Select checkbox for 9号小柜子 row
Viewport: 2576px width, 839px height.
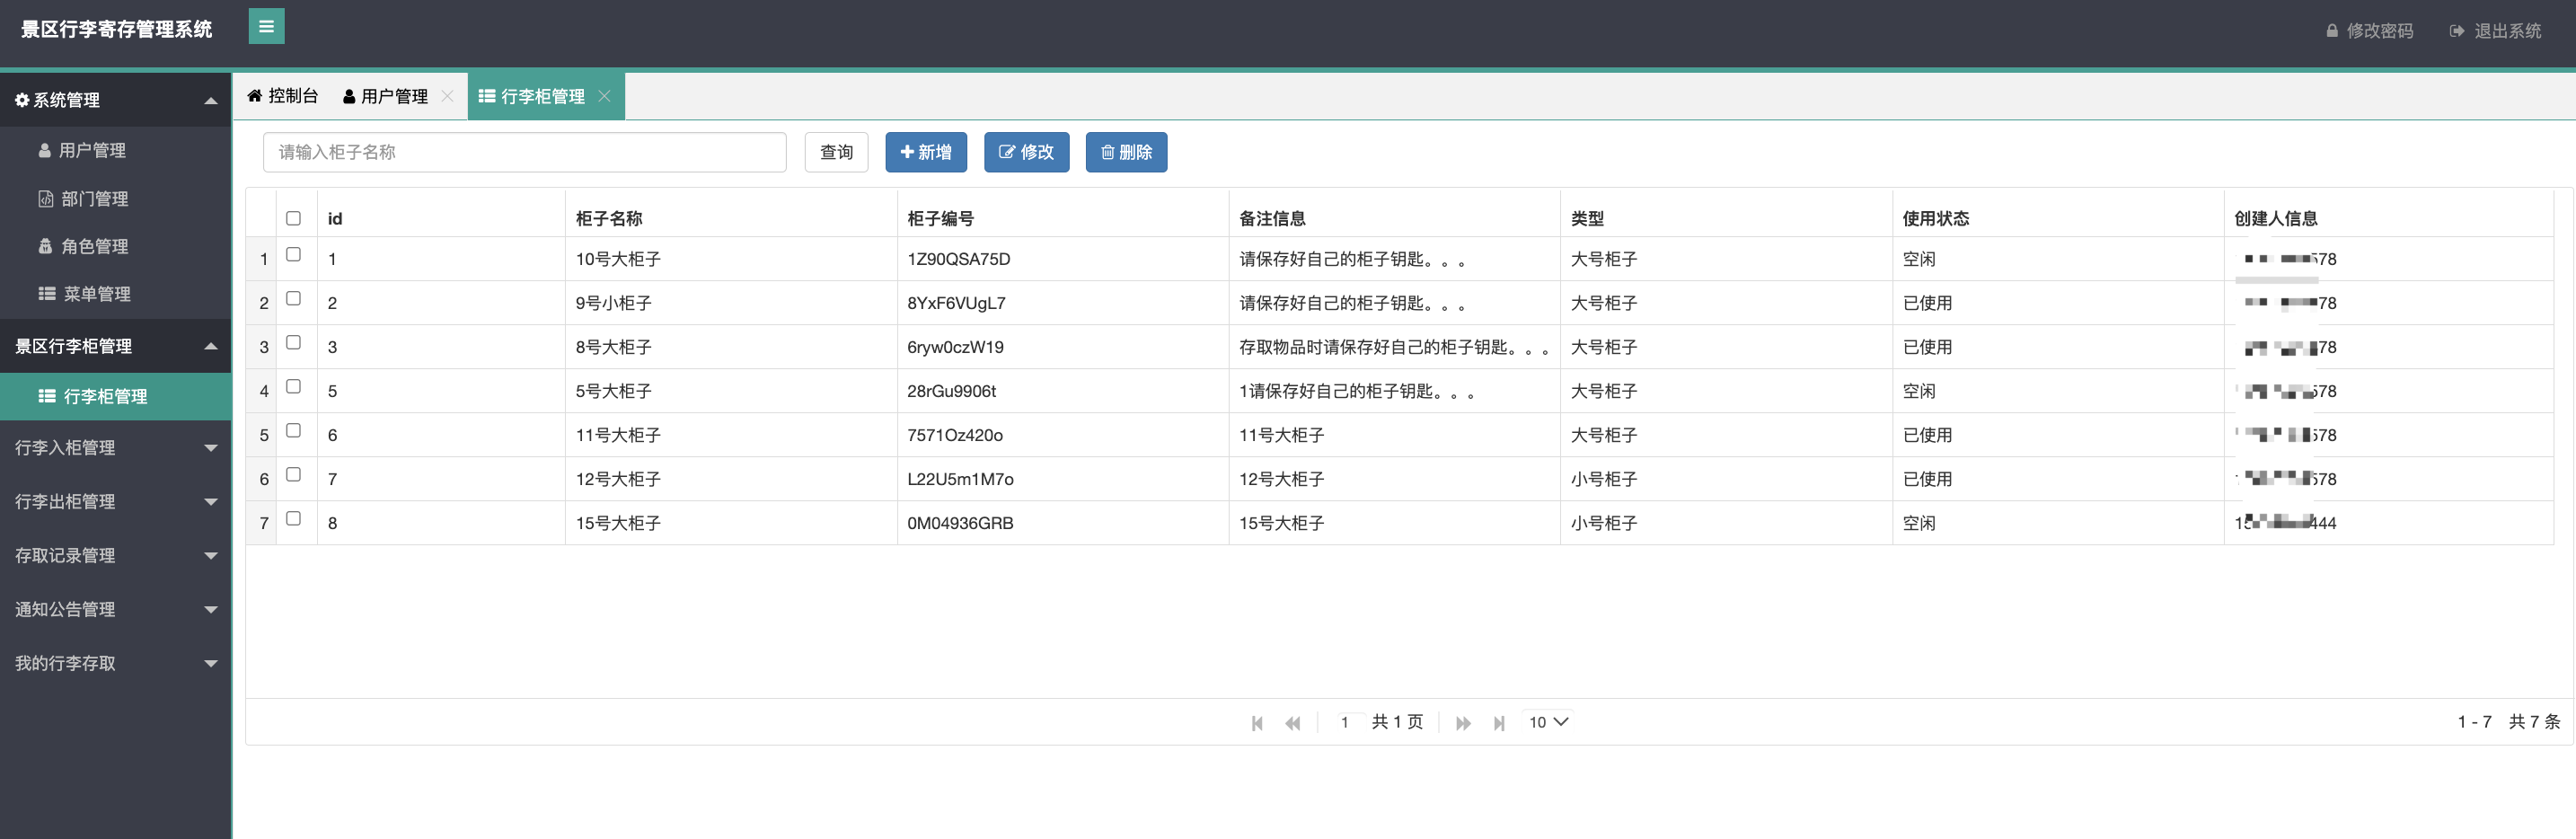[293, 299]
